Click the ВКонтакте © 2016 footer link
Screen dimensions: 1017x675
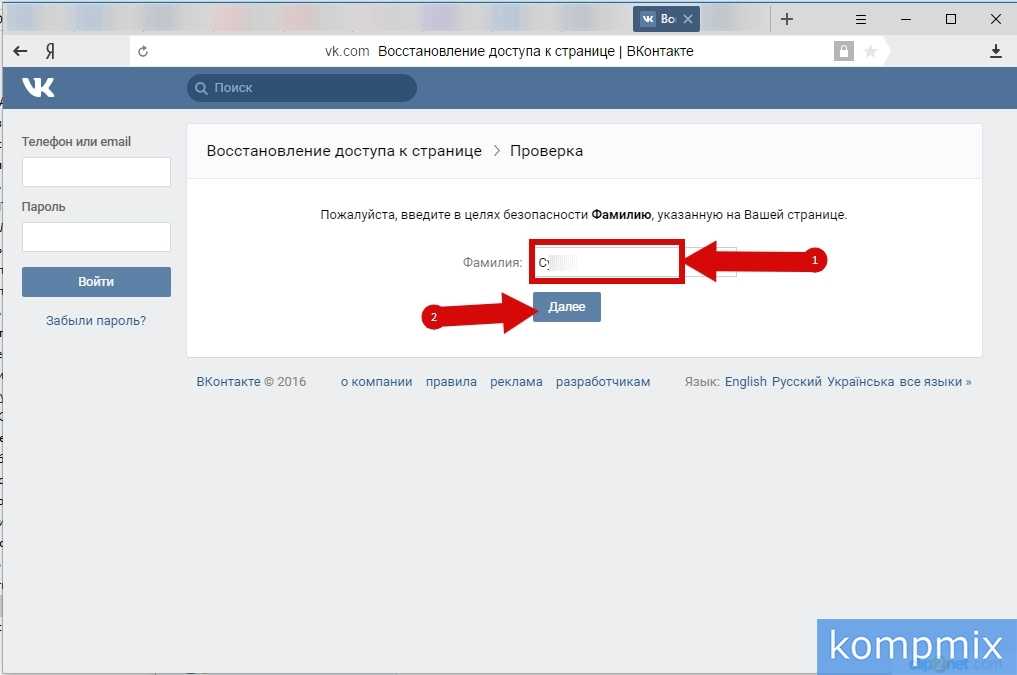251,381
